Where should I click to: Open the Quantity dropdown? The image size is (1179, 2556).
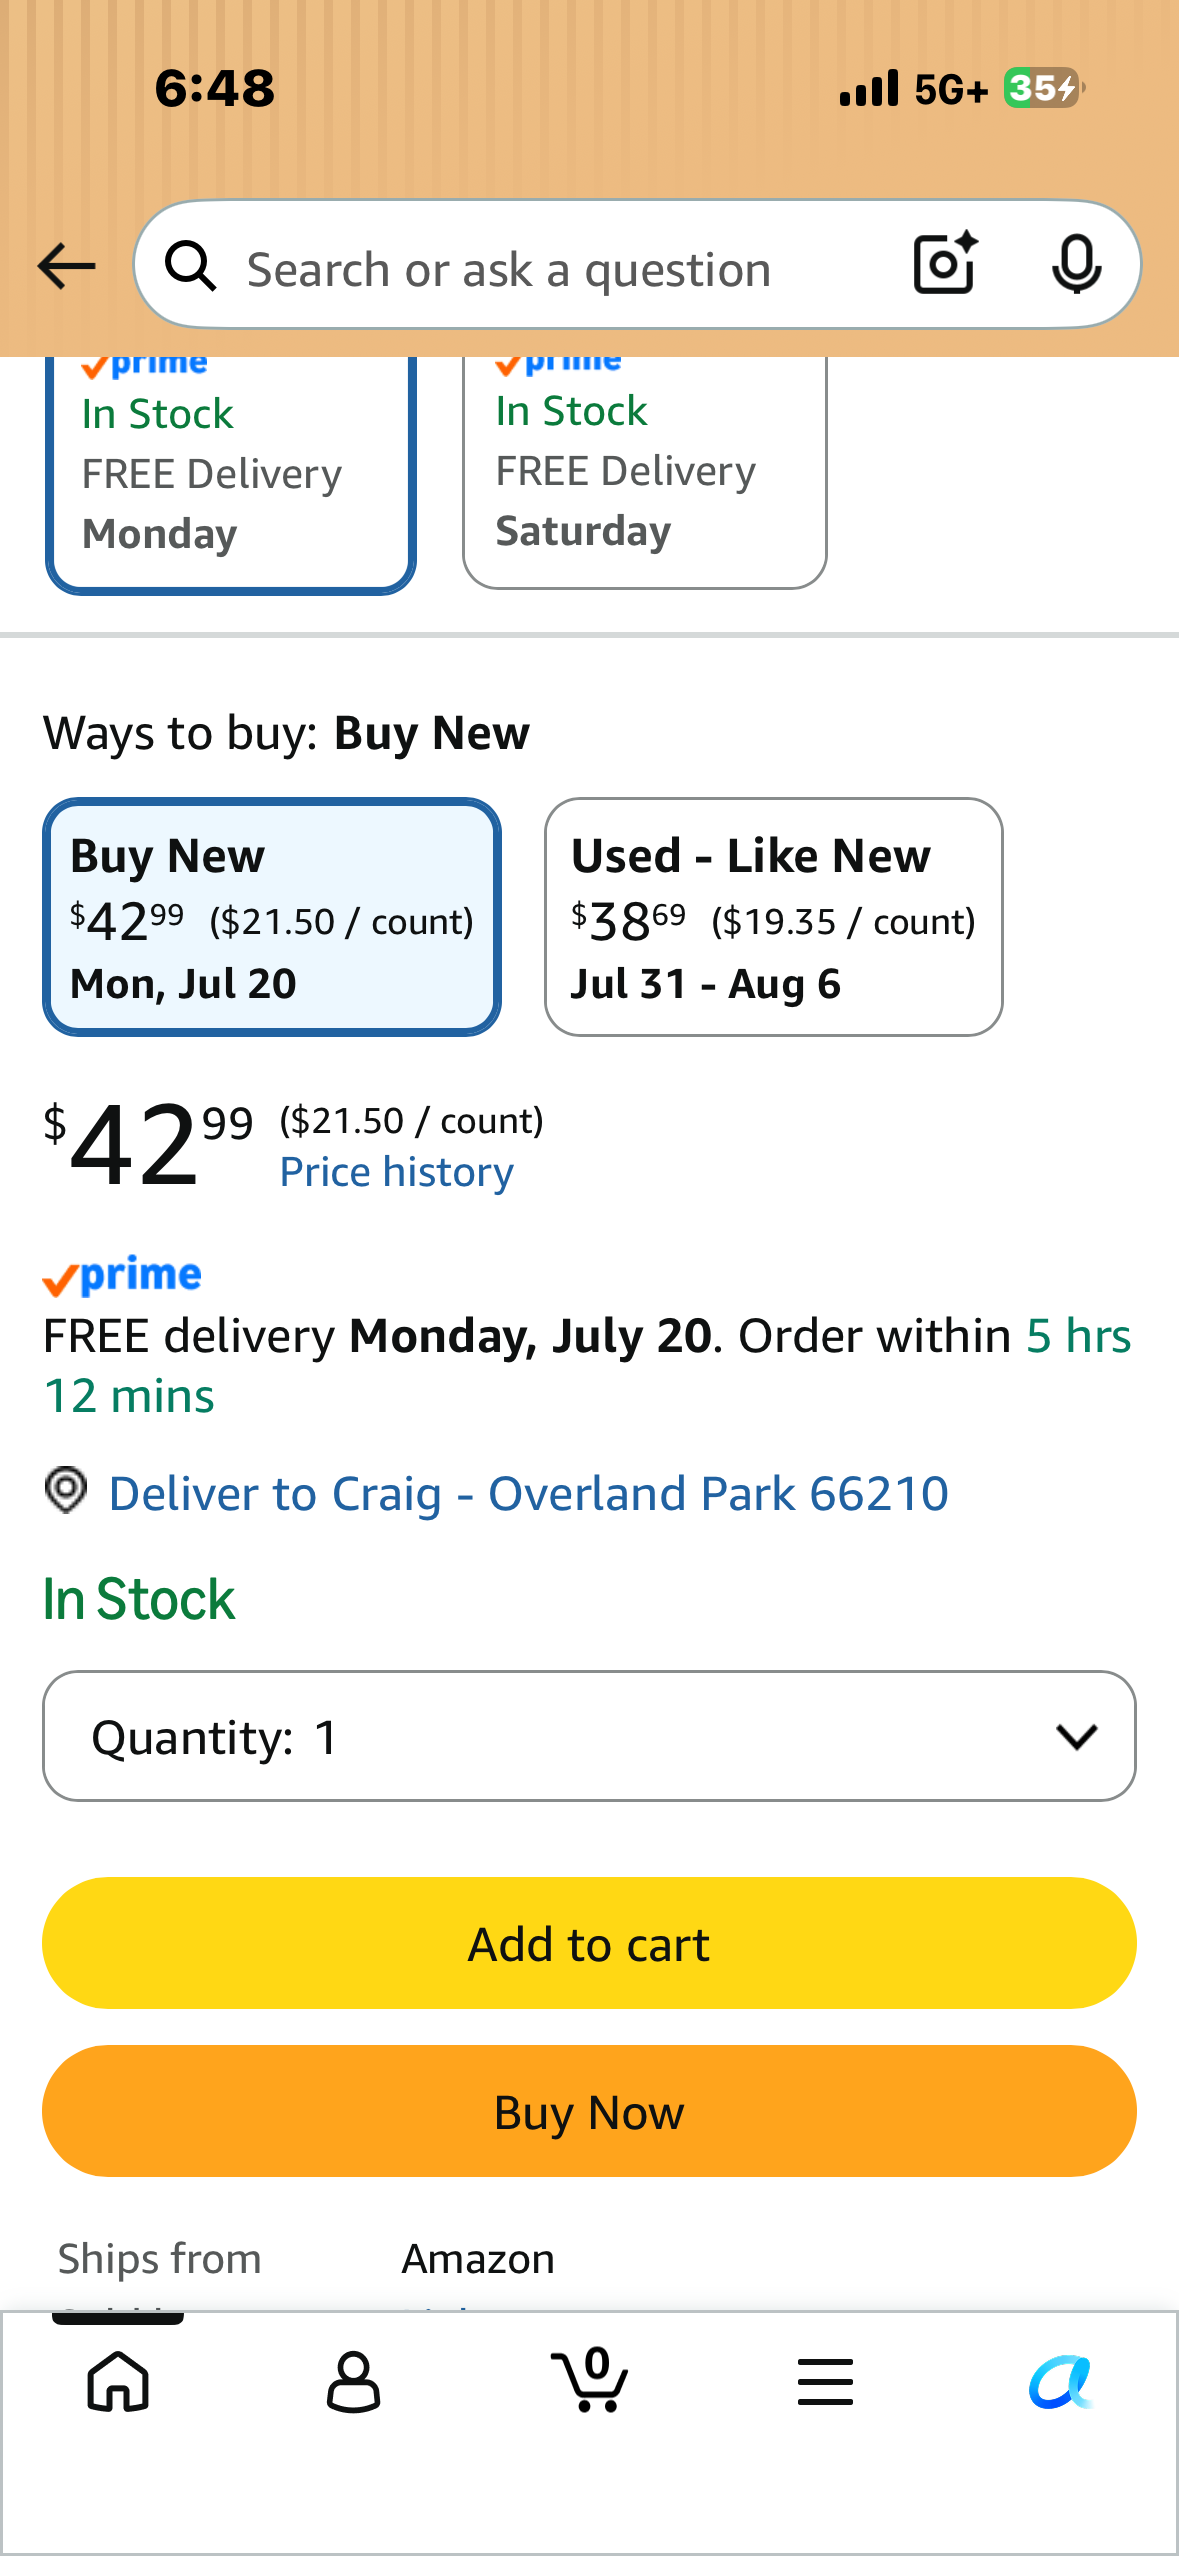pos(589,1736)
